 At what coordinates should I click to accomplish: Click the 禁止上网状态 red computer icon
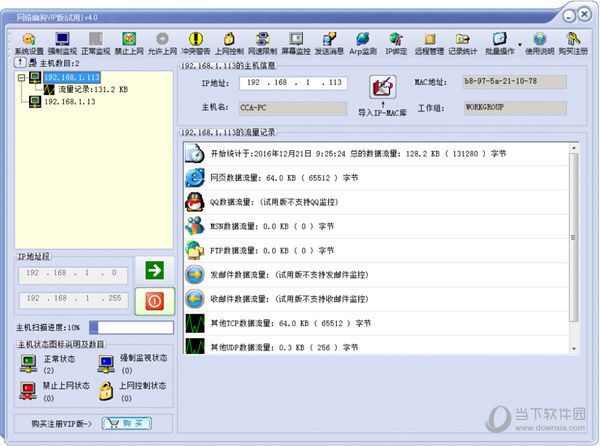tap(28, 391)
